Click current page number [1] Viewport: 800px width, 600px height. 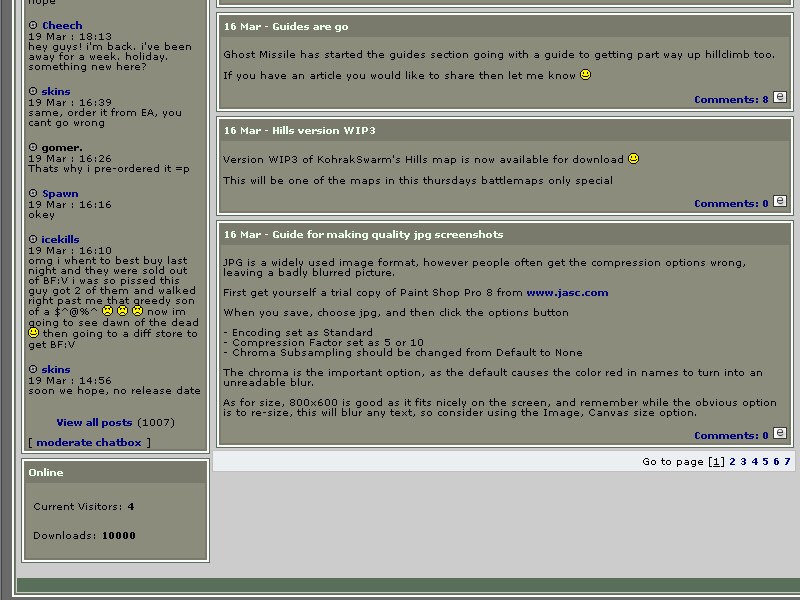(x=716, y=462)
